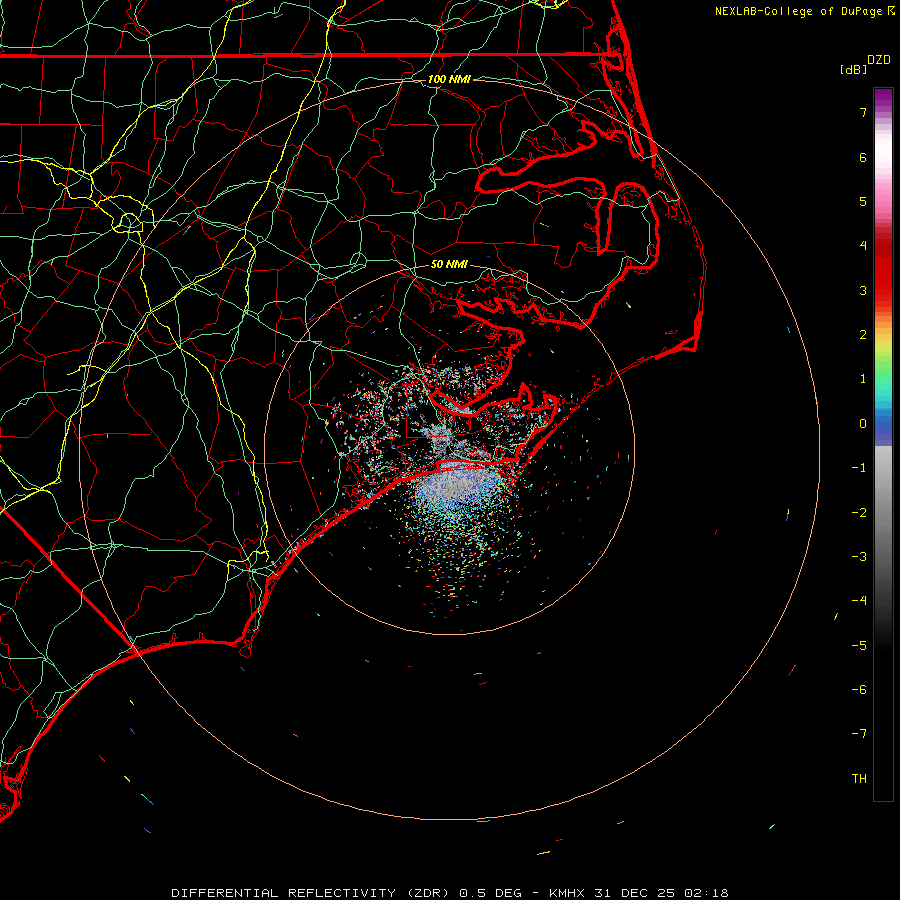This screenshot has height=900, width=900.
Task: Click the purple top of the color bar
Action: tap(882, 95)
